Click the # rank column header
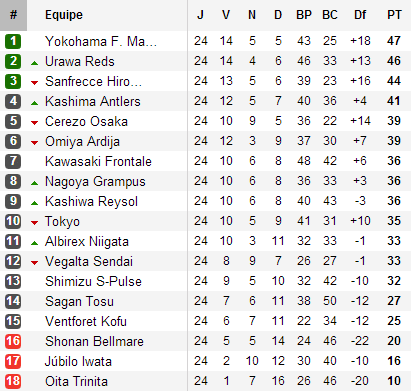 13,15
